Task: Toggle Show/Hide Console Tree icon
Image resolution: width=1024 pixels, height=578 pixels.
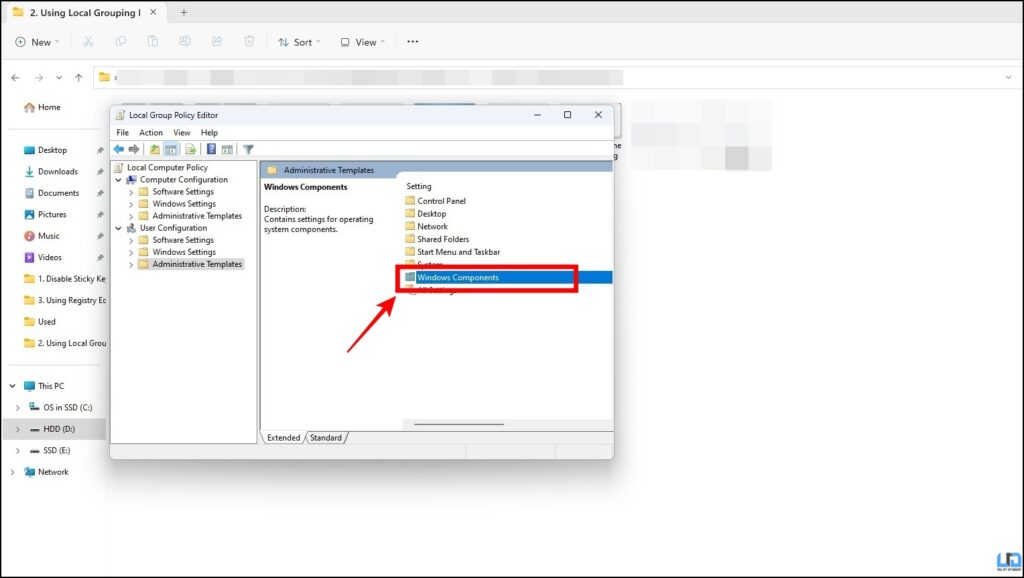Action: point(170,150)
